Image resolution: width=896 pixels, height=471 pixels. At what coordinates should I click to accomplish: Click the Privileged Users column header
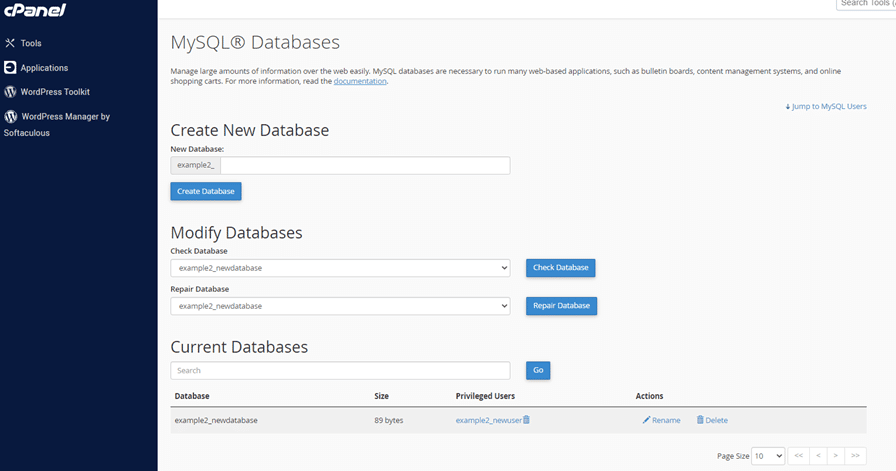(x=485, y=396)
